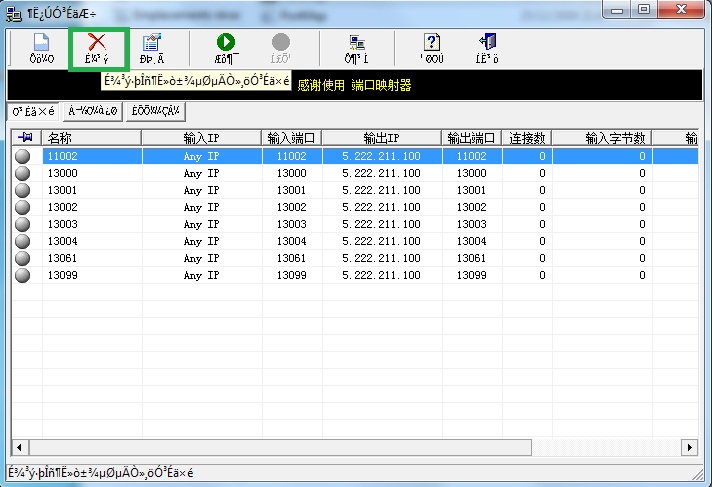Viewport: 712px width, 487px height.
Task: Click input bytes 0 in row 13003
Action: point(642,224)
